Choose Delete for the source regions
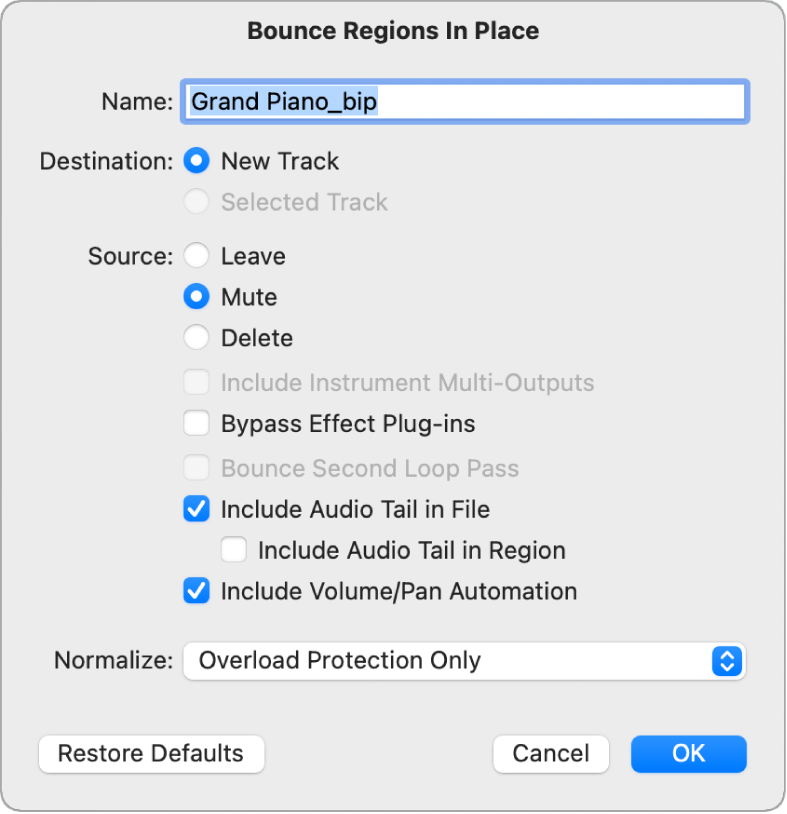Image resolution: width=787 pixels, height=814 pixels. pyautogui.click(x=197, y=338)
